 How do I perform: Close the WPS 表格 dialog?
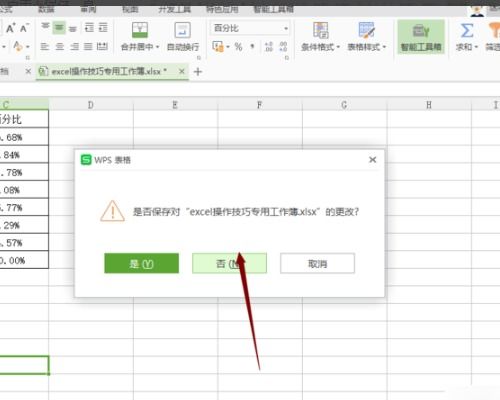point(373,160)
